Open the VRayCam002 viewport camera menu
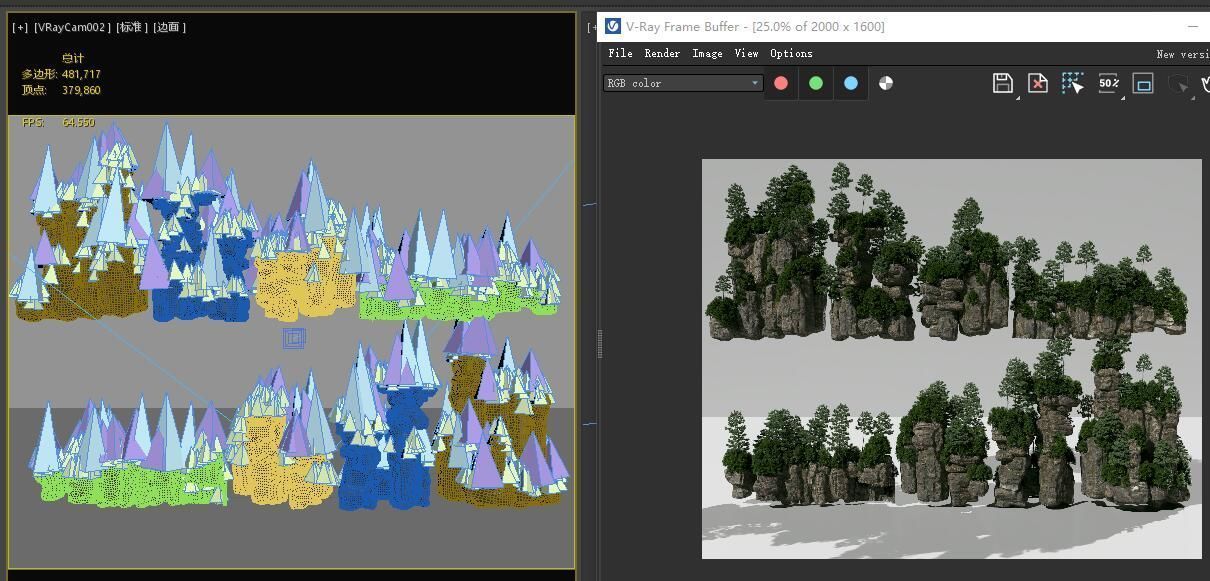 [x=70, y=27]
